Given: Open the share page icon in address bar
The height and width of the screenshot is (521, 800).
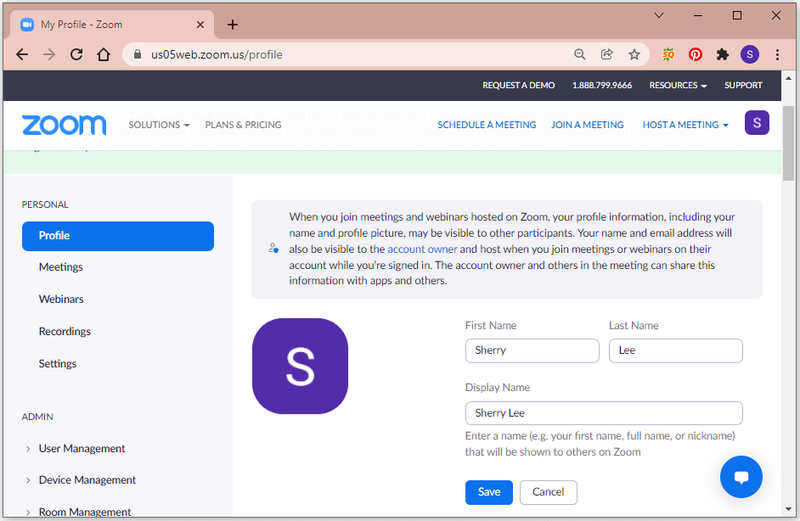Looking at the screenshot, I should (607, 55).
